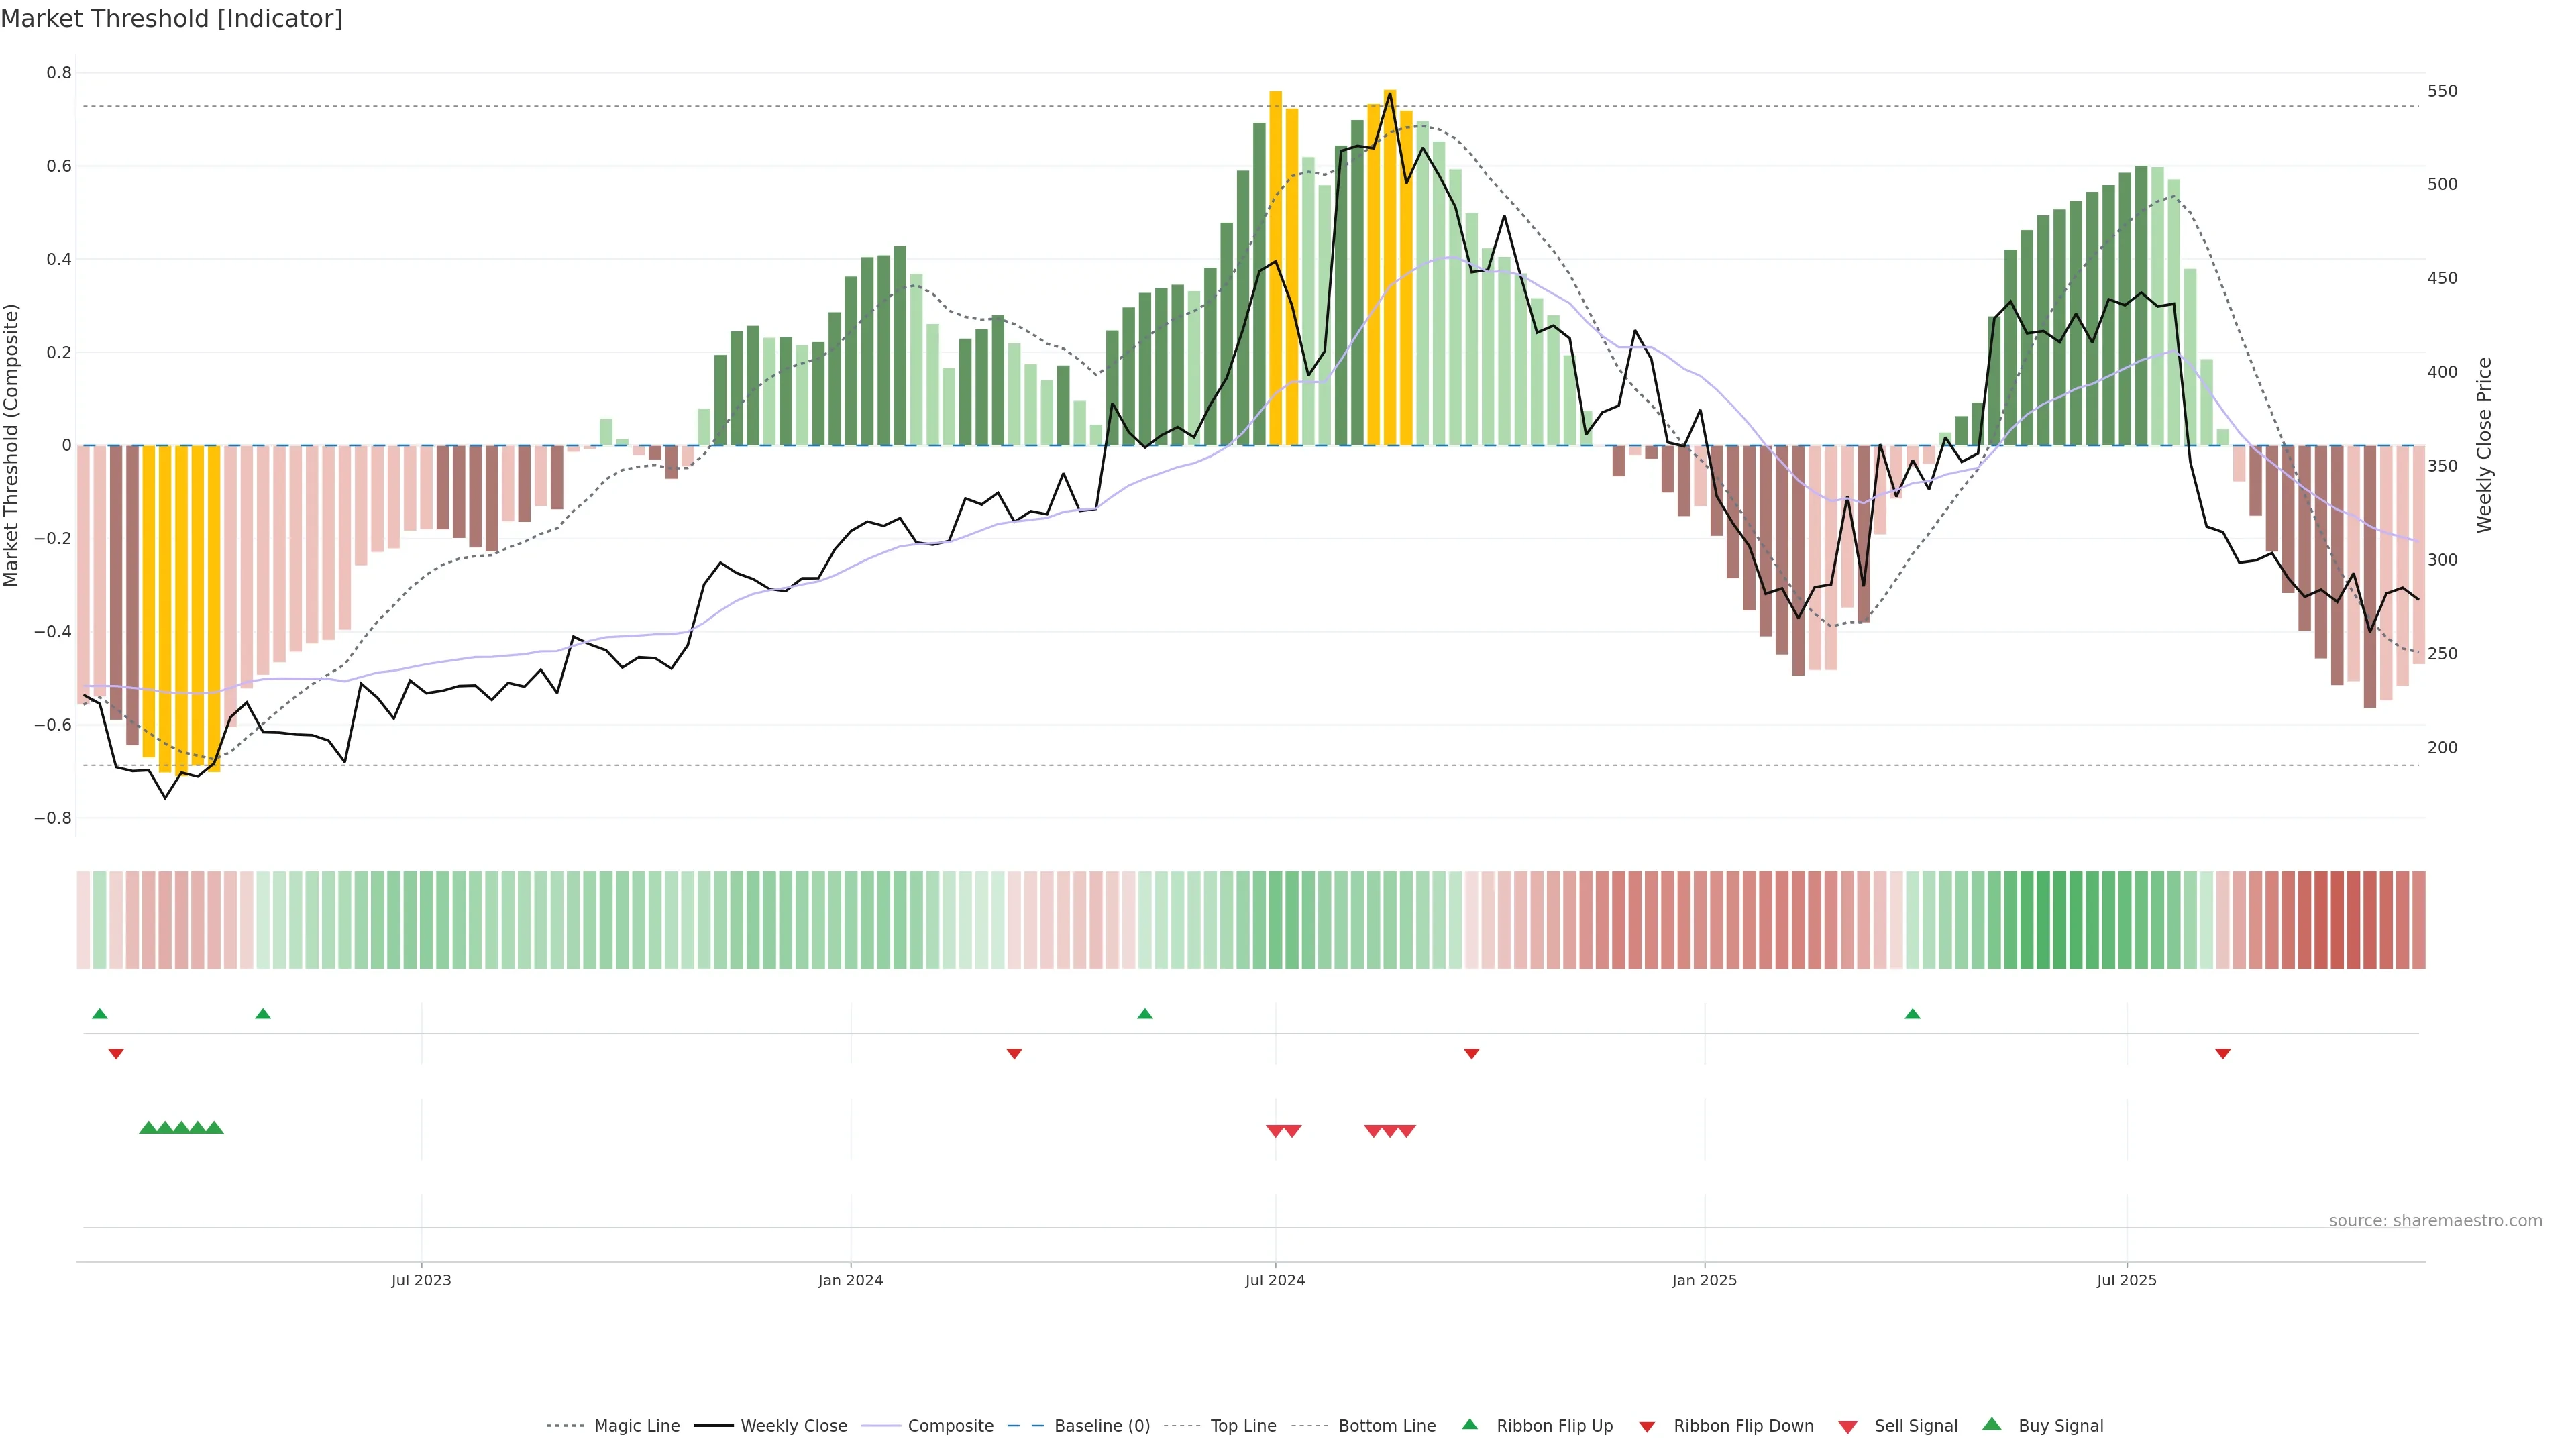This screenshot has height=1449, width=2576.
Task: Click the last Ribbon Flip Up marker before Jul 2025
Action: (x=1912, y=1014)
